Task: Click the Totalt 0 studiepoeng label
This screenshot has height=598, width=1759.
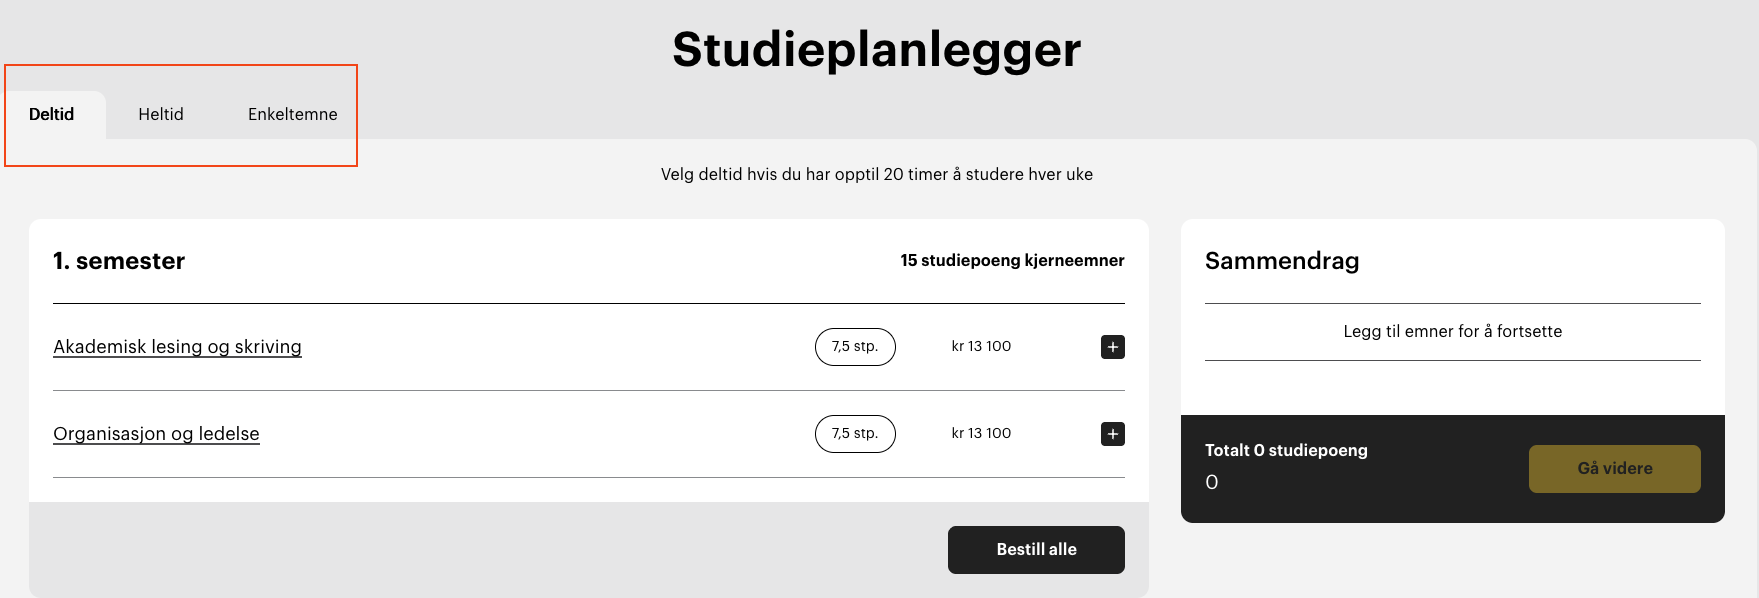Action: 1286,451
